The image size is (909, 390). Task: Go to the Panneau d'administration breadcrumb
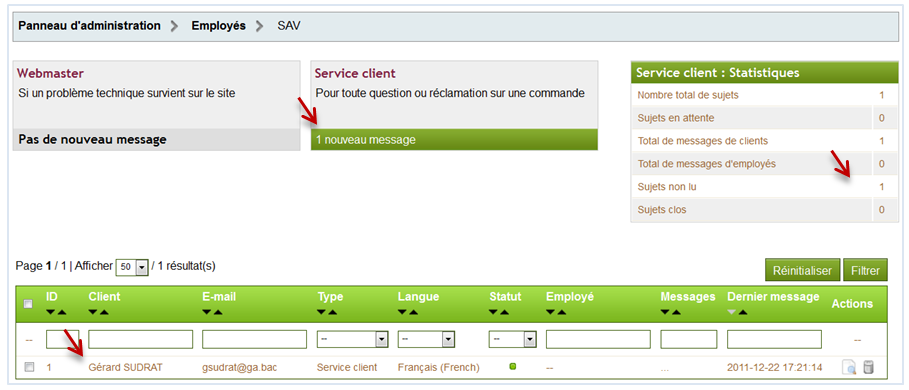pyautogui.click(x=90, y=26)
